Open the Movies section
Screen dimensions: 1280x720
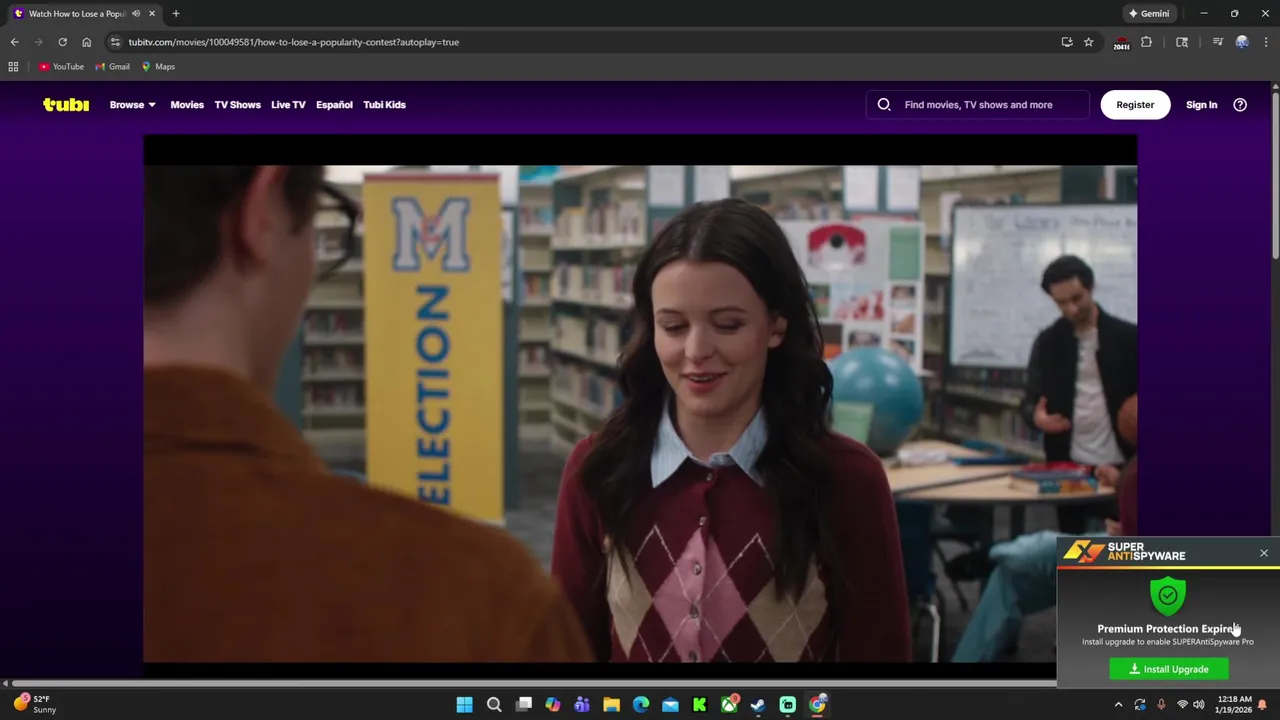pyautogui.click(x=187, y=104)
